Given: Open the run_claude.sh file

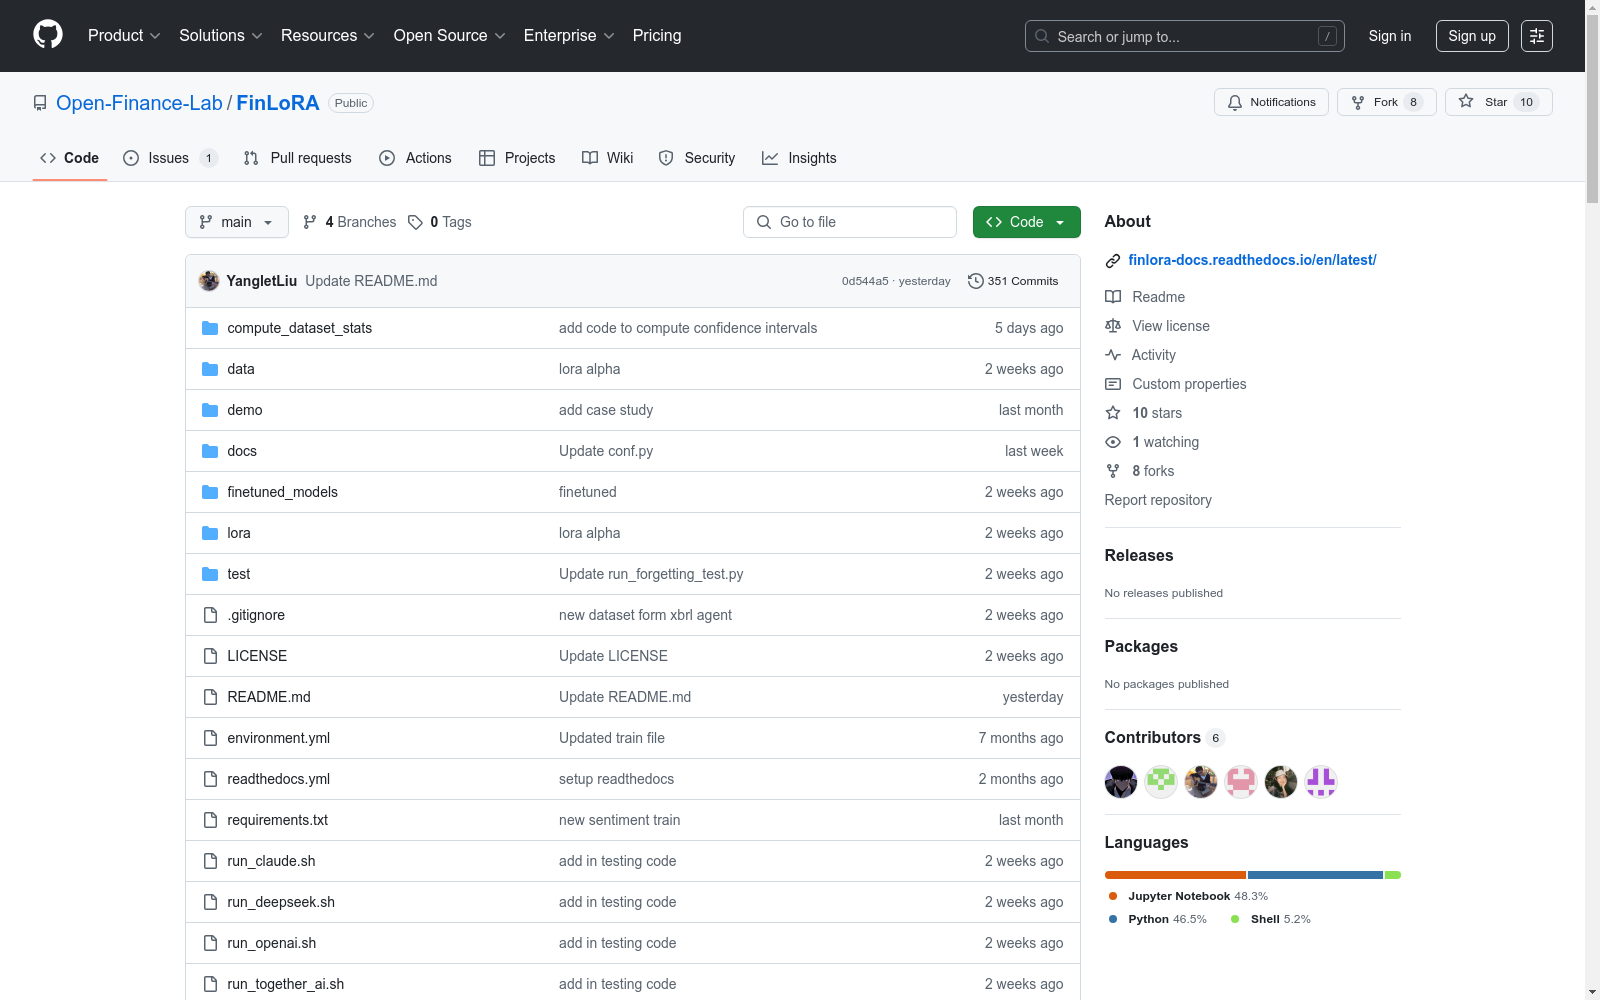Looking at the screenshot, I should 271,861.
